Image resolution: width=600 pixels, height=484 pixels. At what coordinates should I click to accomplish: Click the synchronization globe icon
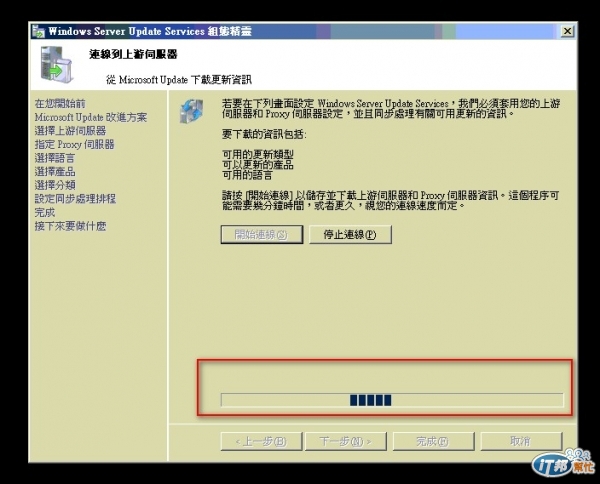coord(192,111)
